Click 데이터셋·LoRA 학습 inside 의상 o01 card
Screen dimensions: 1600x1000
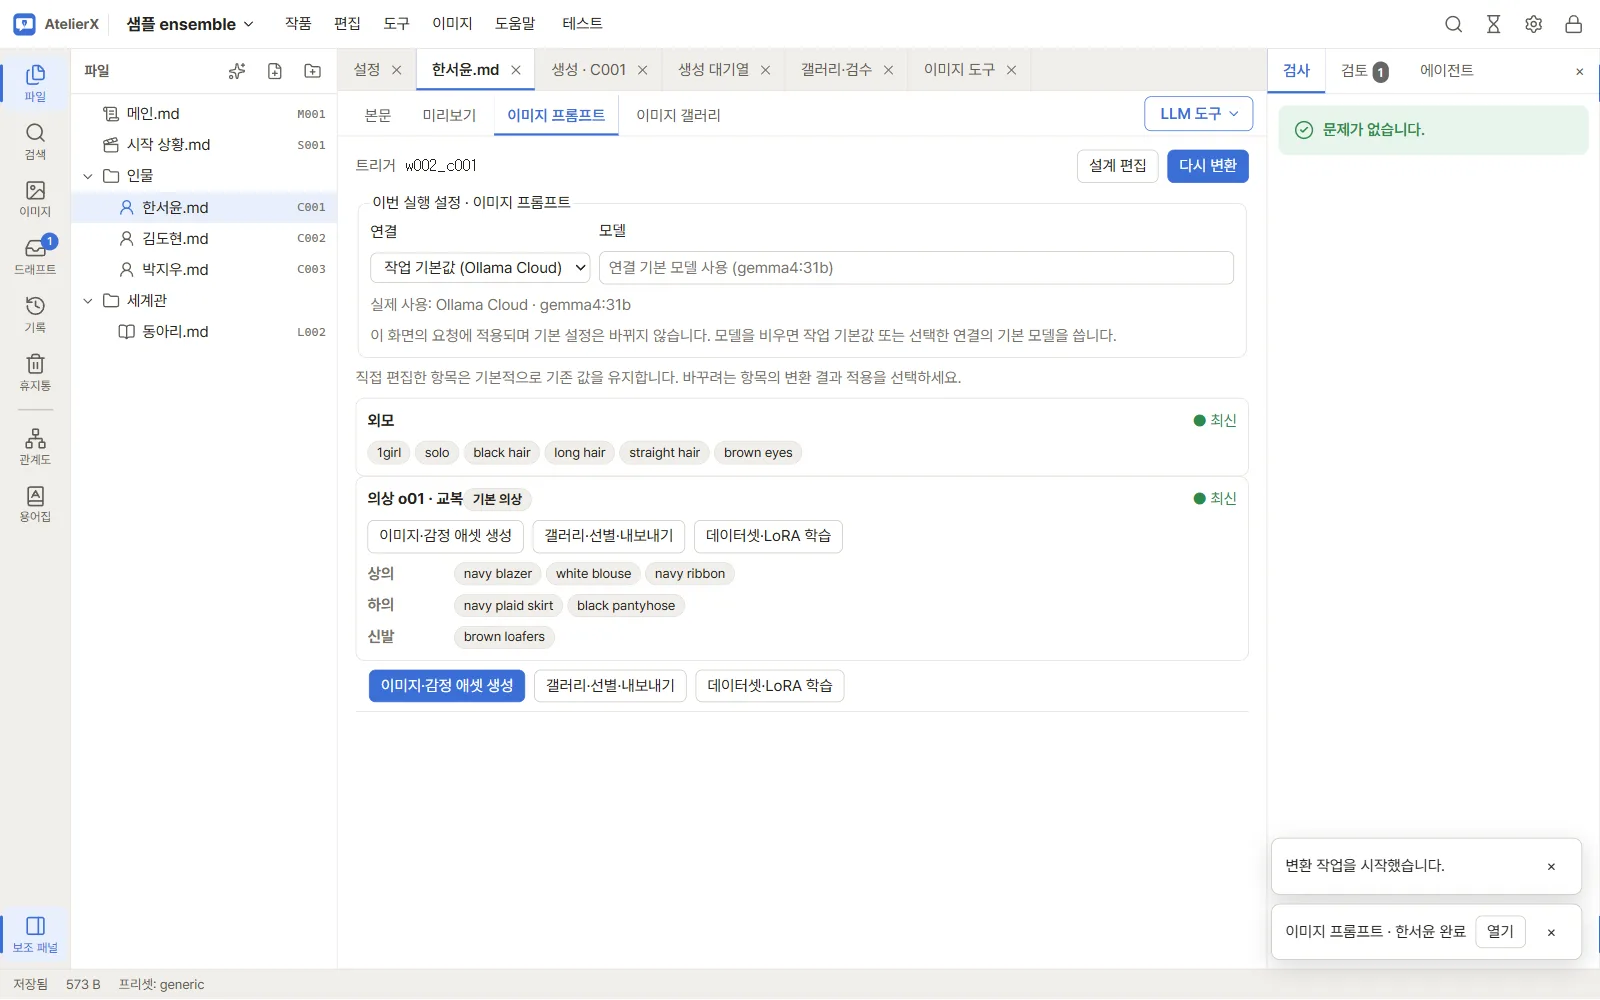tap(768, 536)
